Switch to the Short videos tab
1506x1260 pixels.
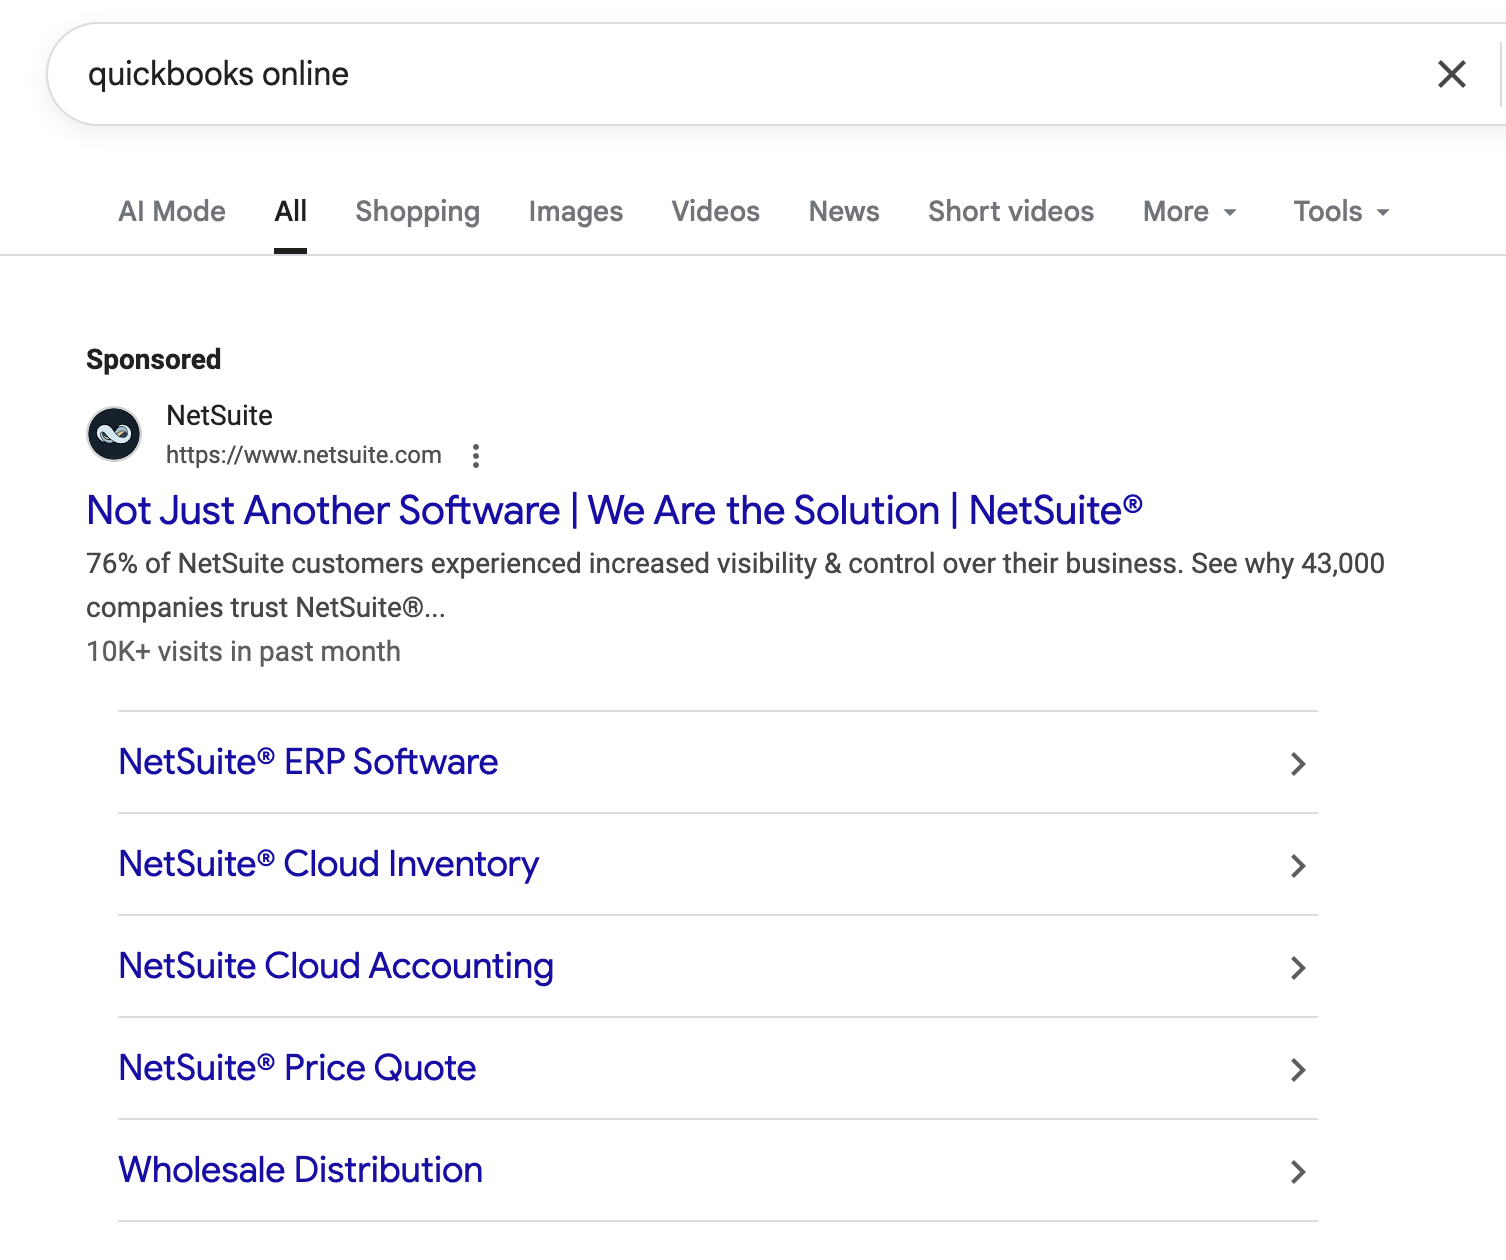point(1011,212)
